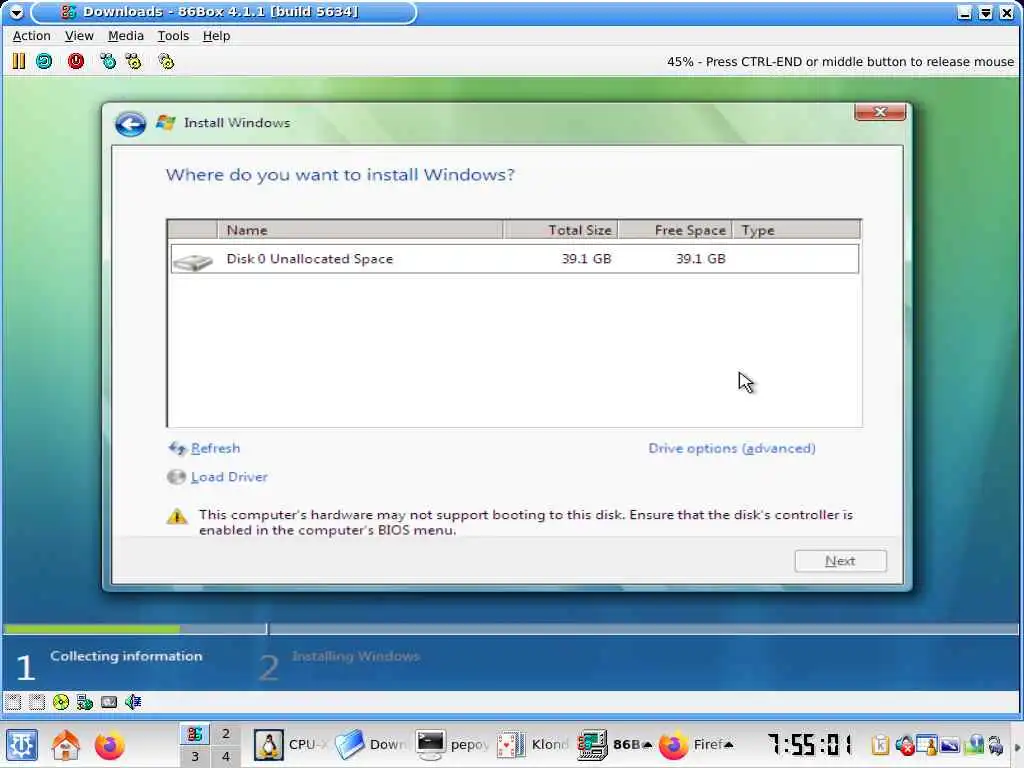Sort by the Total Size column header
Screen dimensions: 1024x768
coord(561,230)
